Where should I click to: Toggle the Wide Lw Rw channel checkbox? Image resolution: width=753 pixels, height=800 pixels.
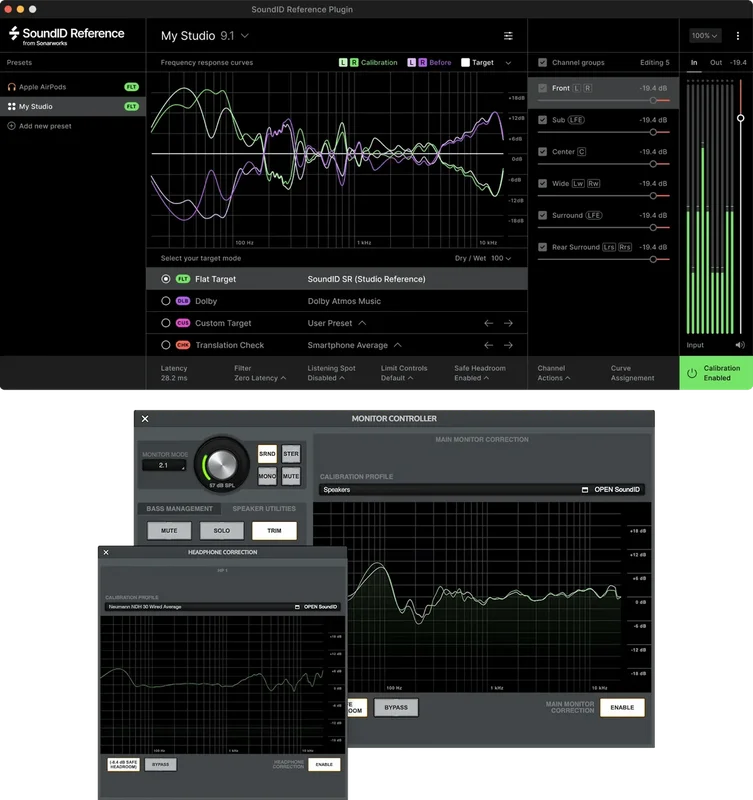542,183
